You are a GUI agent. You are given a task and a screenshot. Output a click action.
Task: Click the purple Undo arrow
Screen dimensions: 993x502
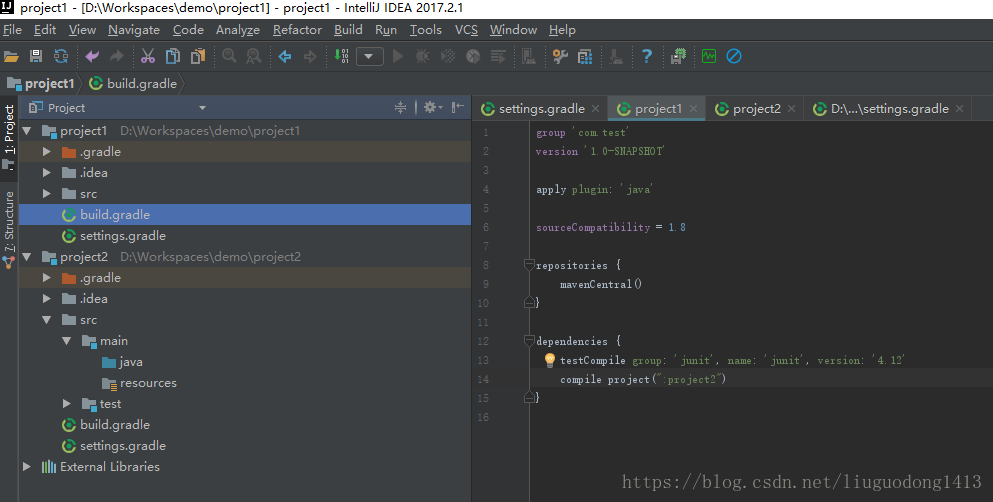click(92, 56)
